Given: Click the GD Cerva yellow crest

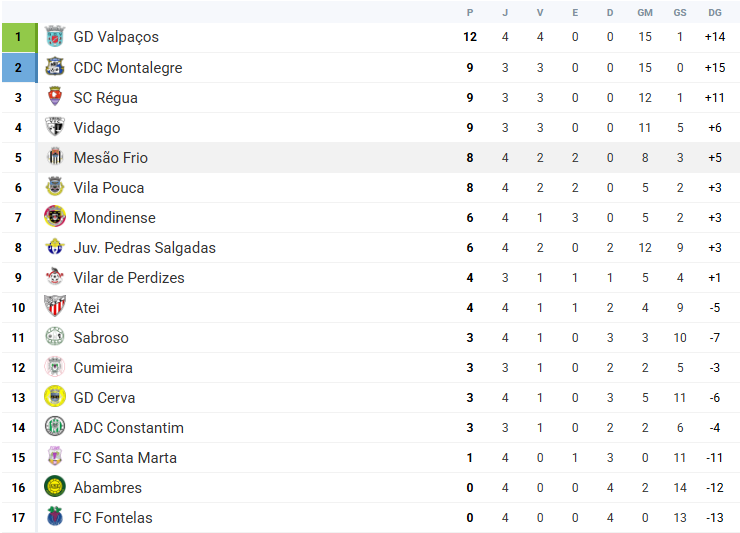Looking at the screenshot, I should [x=55, y=397].
